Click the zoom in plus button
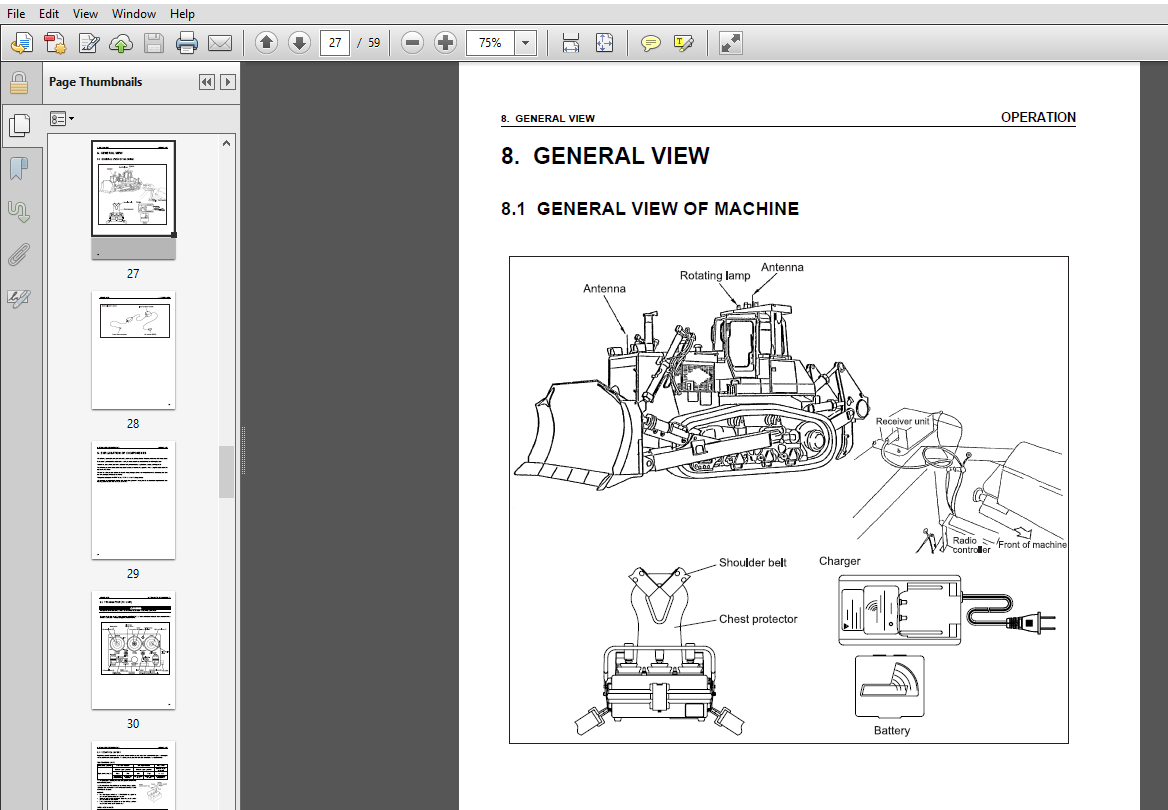 coord(445,43)
